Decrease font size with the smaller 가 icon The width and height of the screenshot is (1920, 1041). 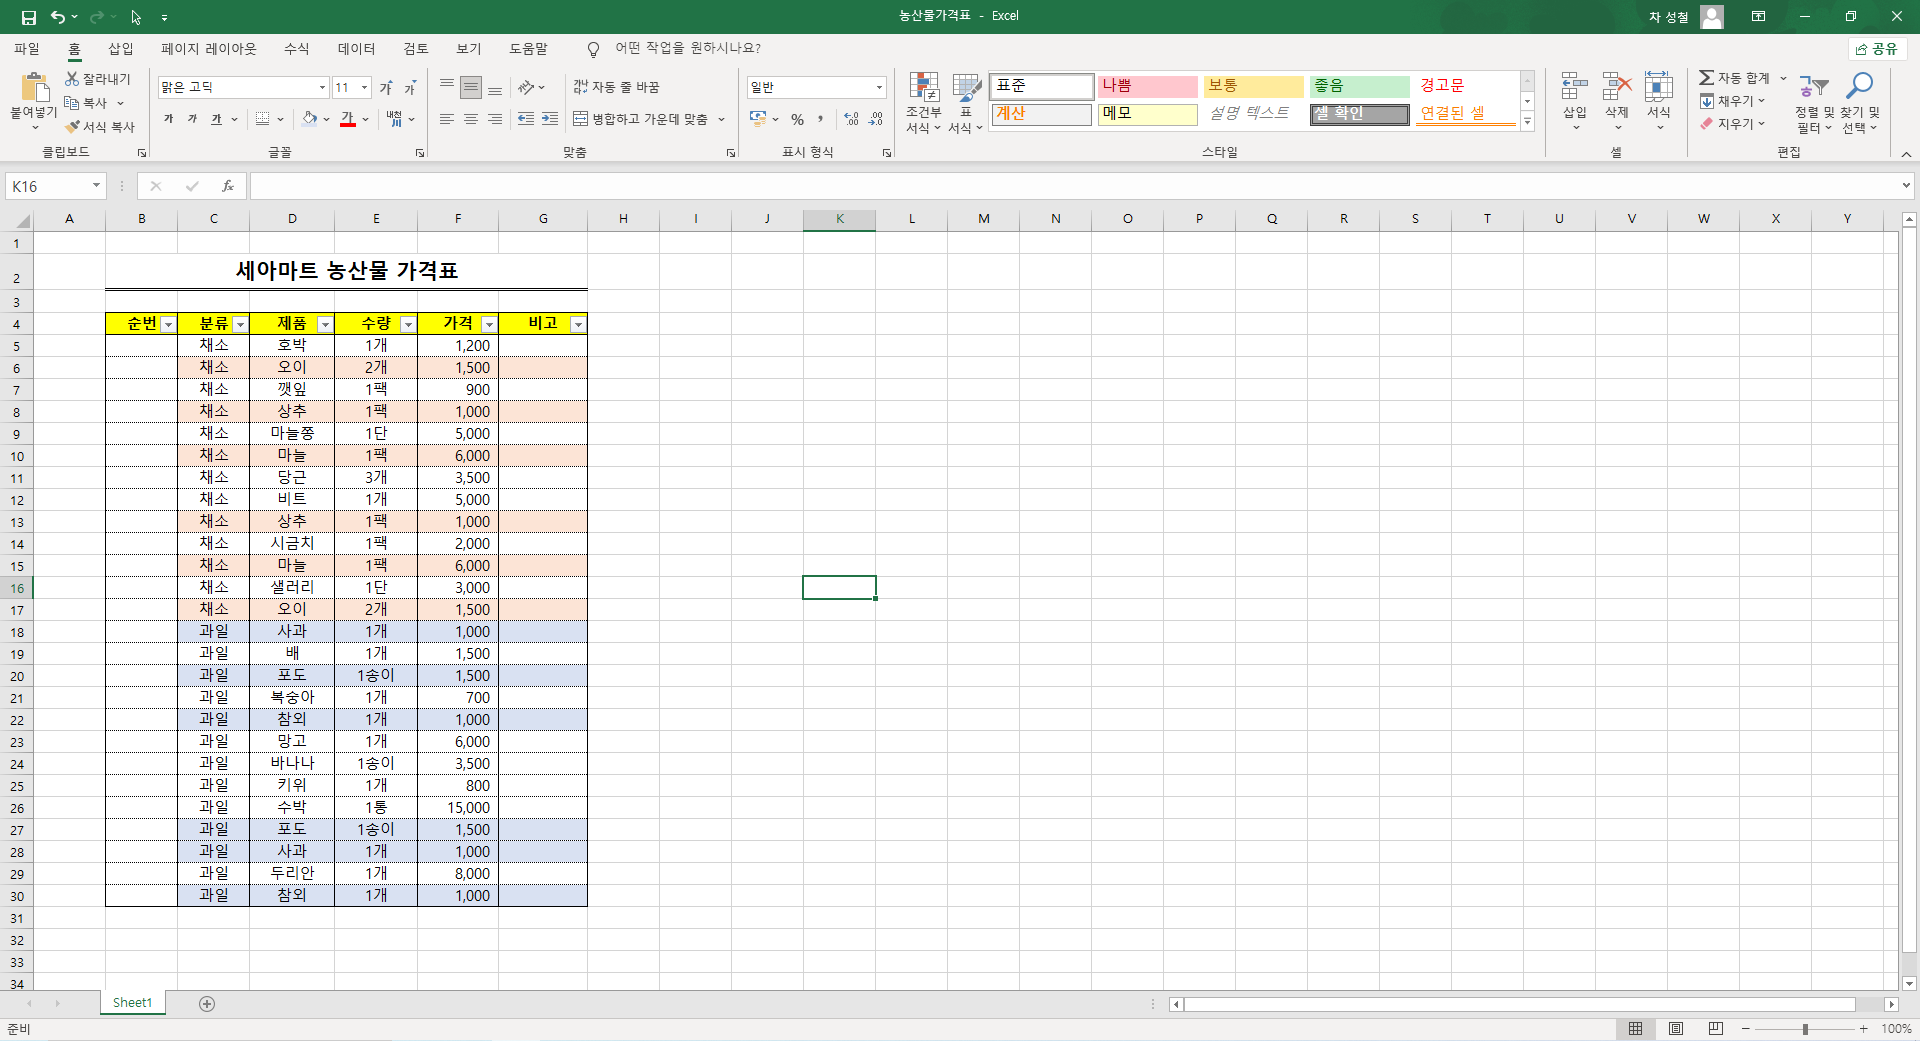pos(409,88)
